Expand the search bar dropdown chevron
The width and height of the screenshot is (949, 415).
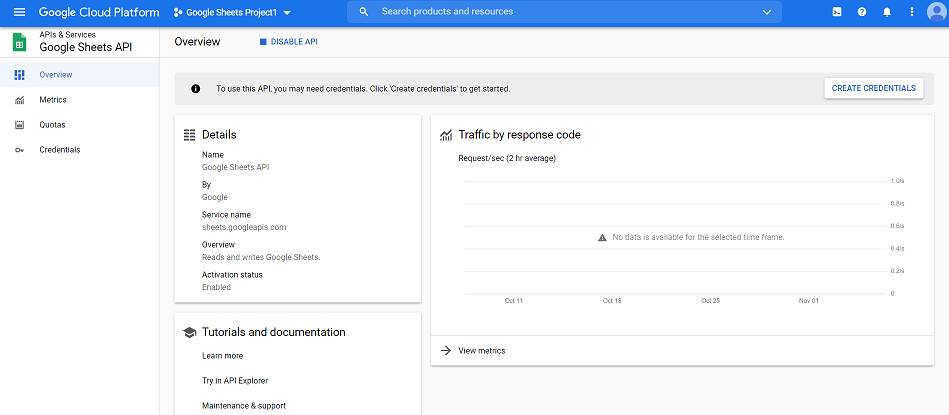click(767, 12)
